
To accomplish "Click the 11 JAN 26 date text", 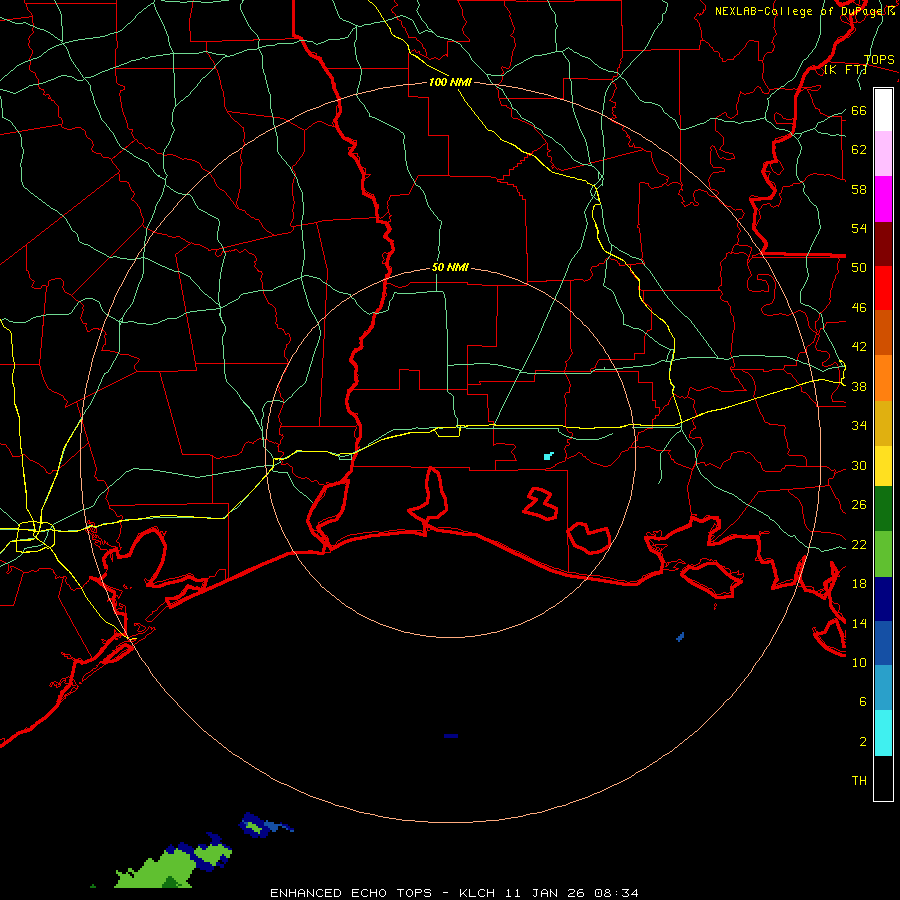I will [544, 893].
